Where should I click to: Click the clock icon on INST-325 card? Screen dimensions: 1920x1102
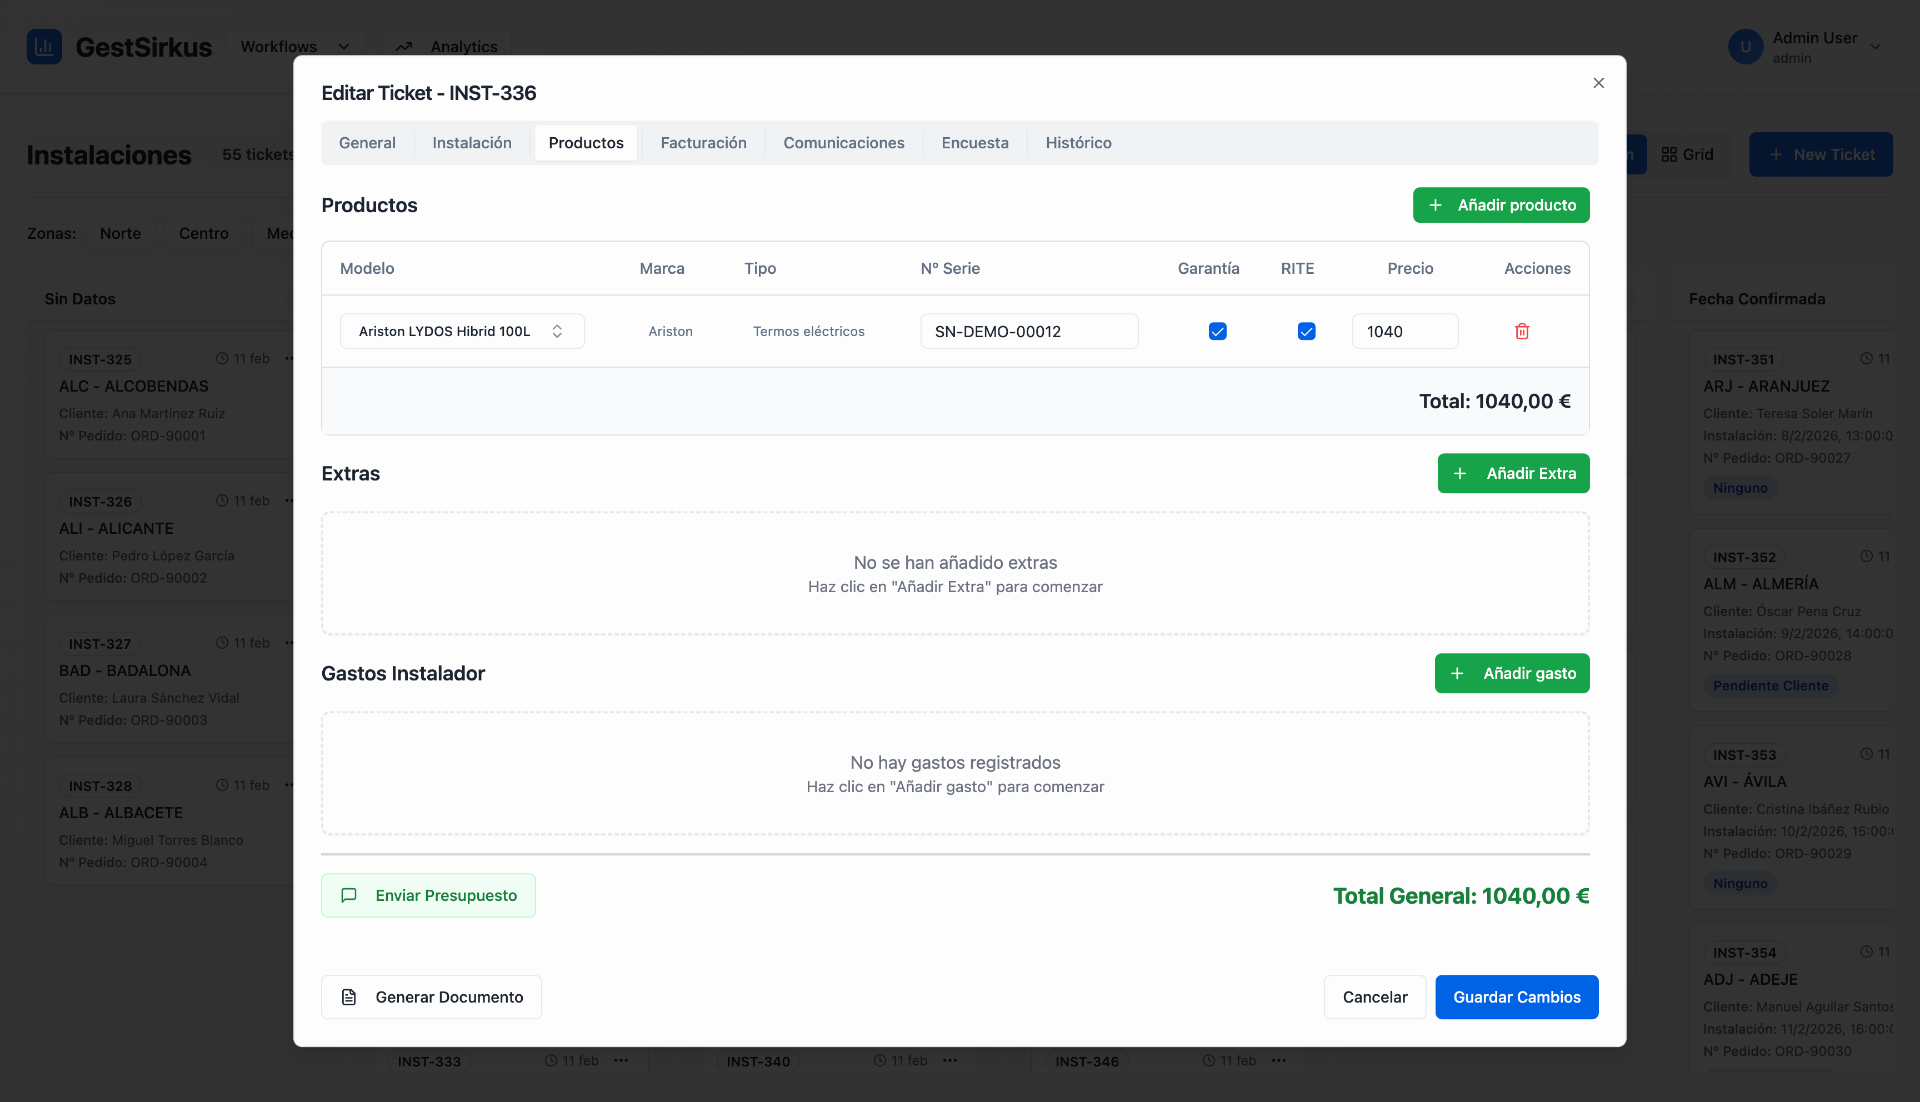(222, 358)
